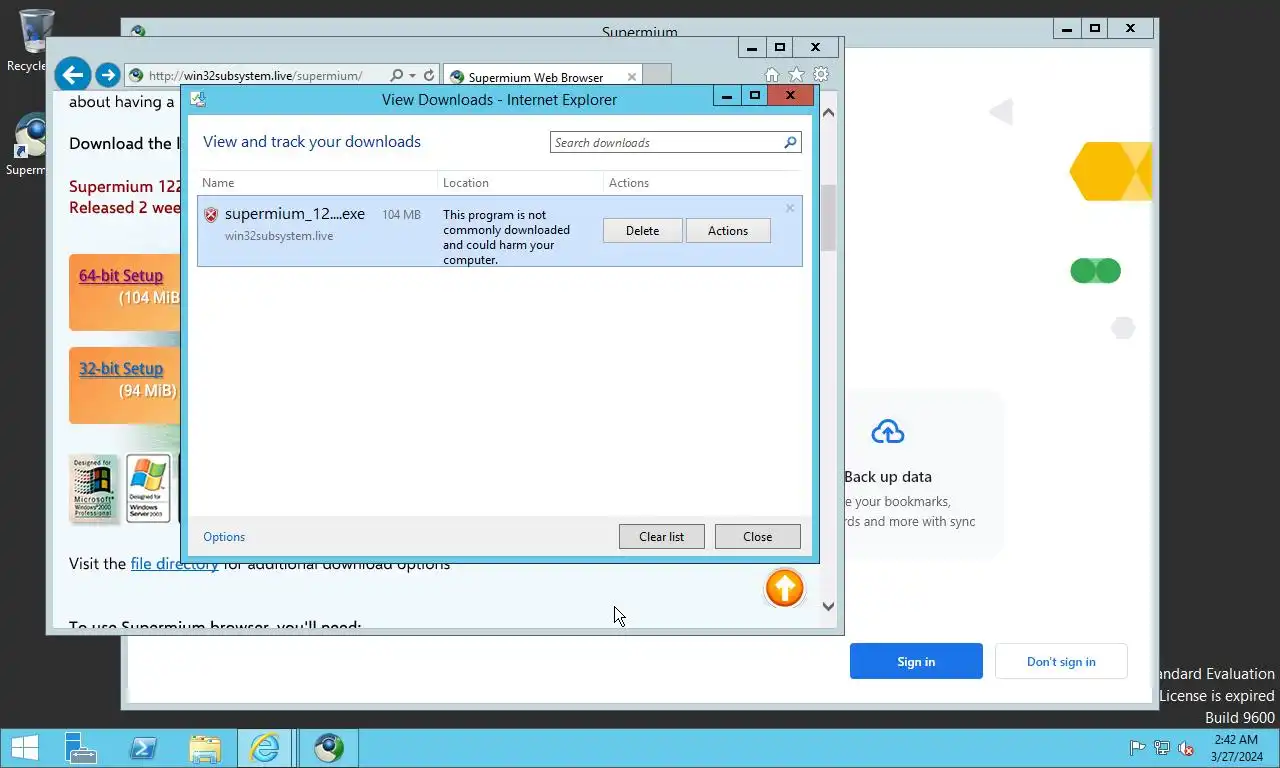Click the red shield warning icon
This screenshot has width=1280, height=768.
[x=211, y=215]
